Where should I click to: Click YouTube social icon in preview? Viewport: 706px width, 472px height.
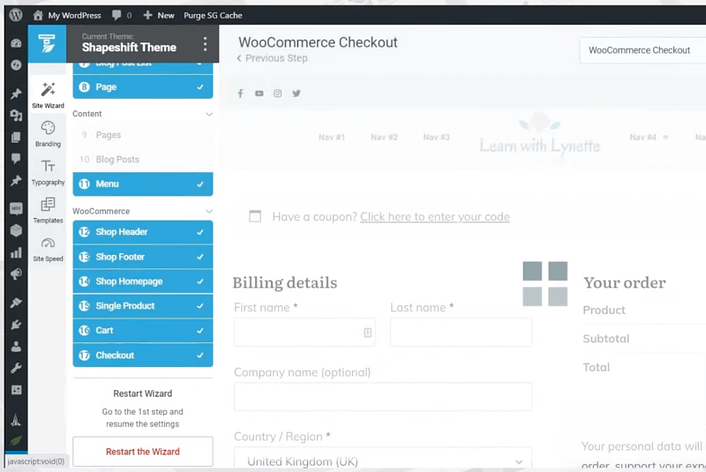click(x=259, y=93)
